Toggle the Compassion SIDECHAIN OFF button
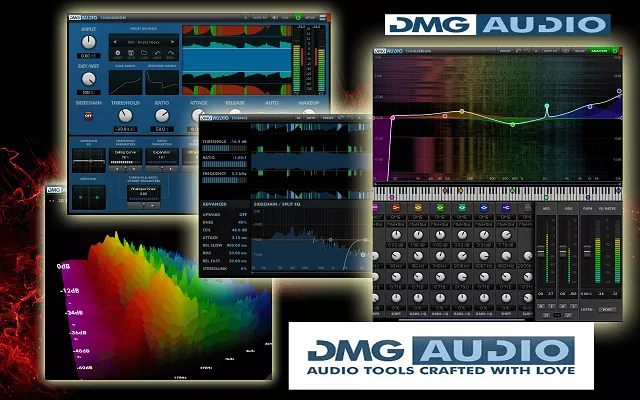This screenshot has height=400, width=640. (x=88, y=116)
